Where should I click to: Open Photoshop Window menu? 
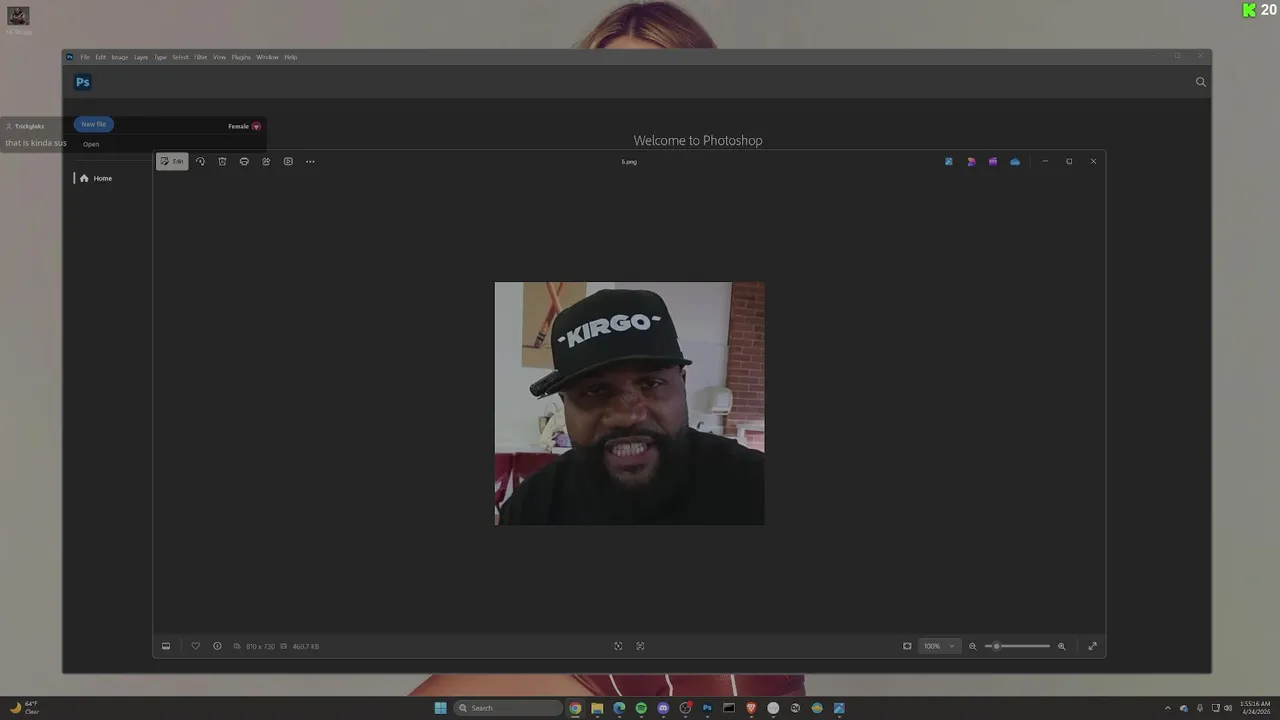pos(267,57)
